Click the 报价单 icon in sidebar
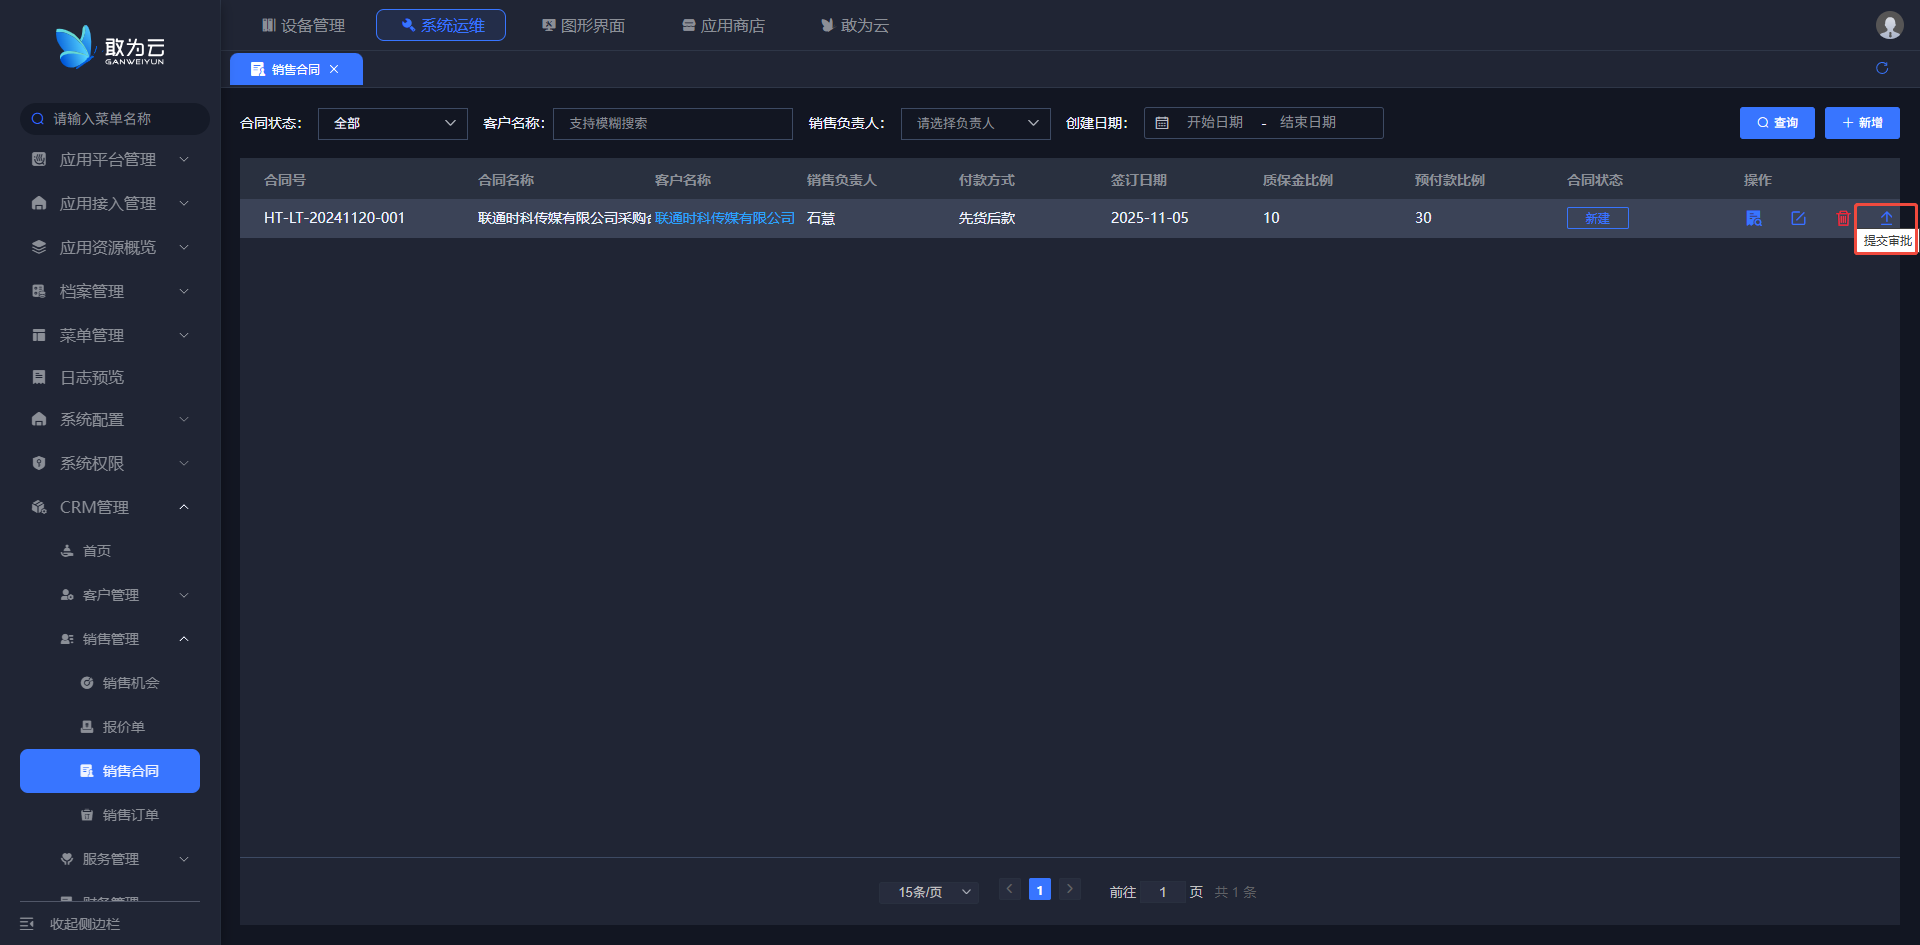This screenshot has width=1920, height=945. [x=87, y=727]
